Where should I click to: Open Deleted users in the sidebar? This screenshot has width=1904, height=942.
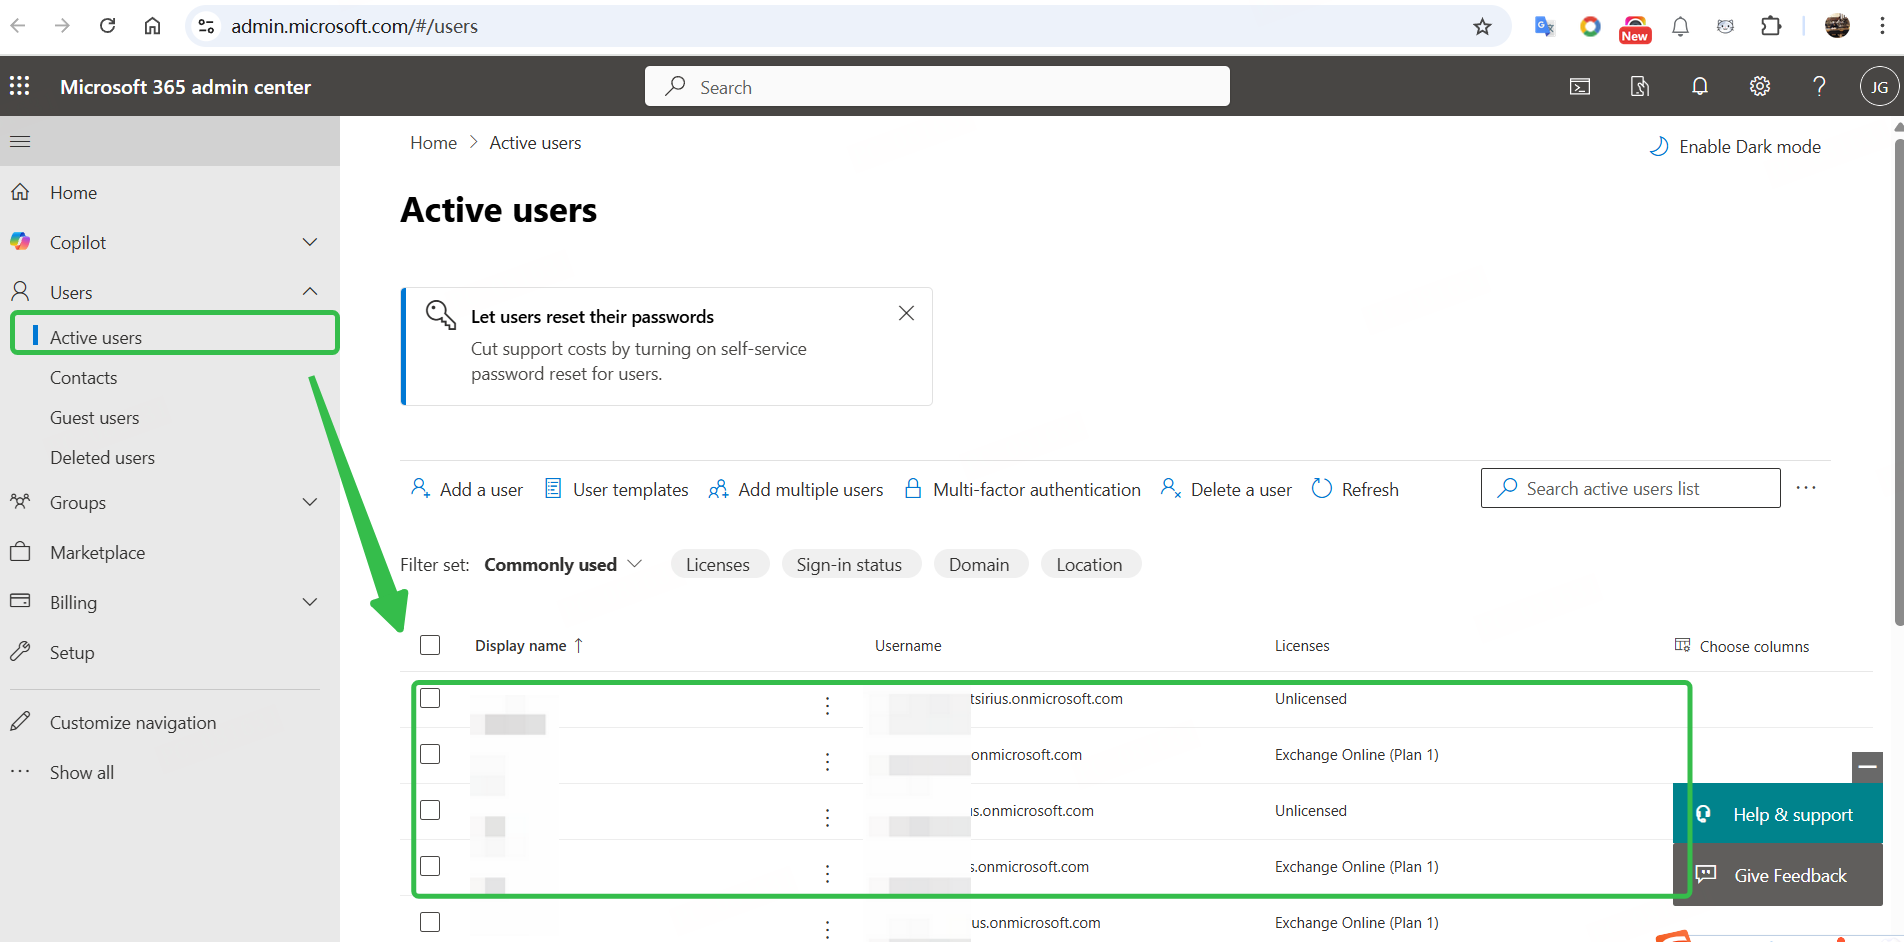[102, 458]
